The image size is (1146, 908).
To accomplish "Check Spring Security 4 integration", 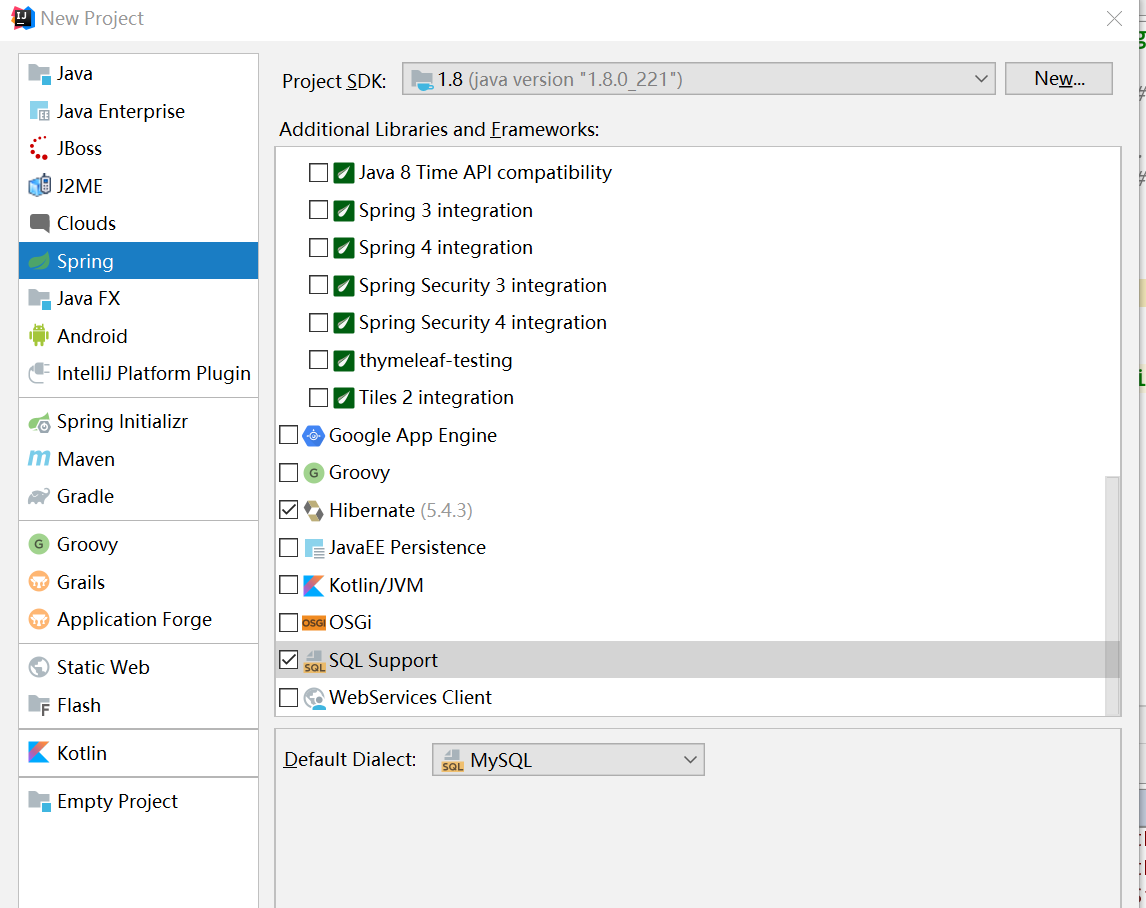I will point(318,322).
